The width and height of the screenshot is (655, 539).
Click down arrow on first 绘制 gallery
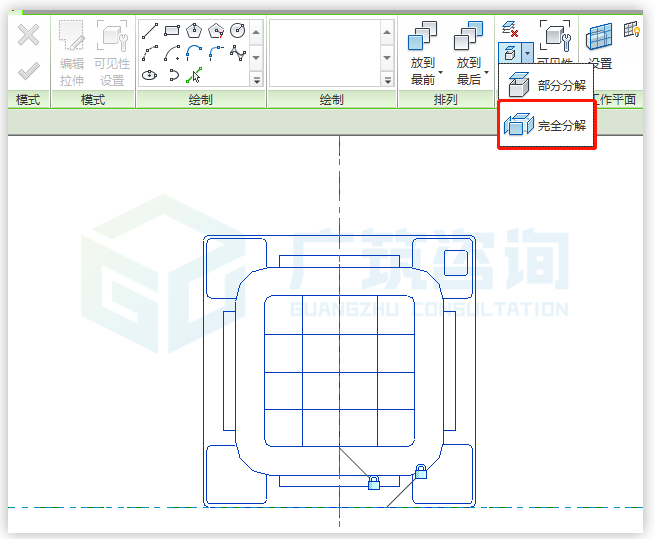(x=256, y=57)
